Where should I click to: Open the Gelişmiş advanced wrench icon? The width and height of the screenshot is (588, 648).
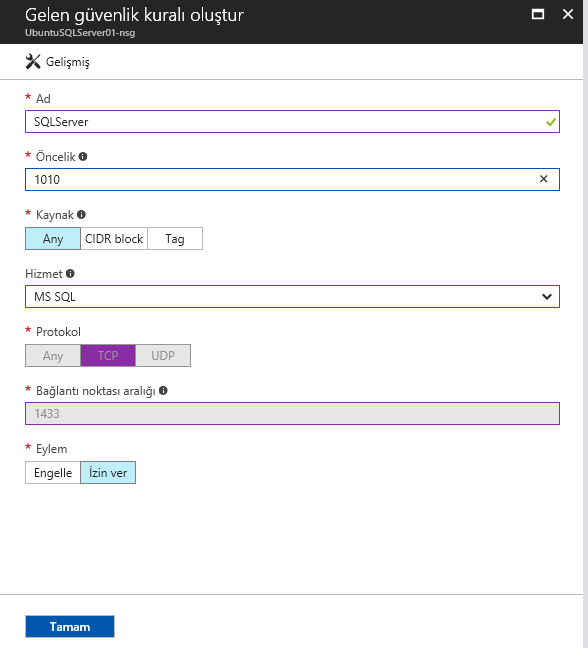coord(33,62)
